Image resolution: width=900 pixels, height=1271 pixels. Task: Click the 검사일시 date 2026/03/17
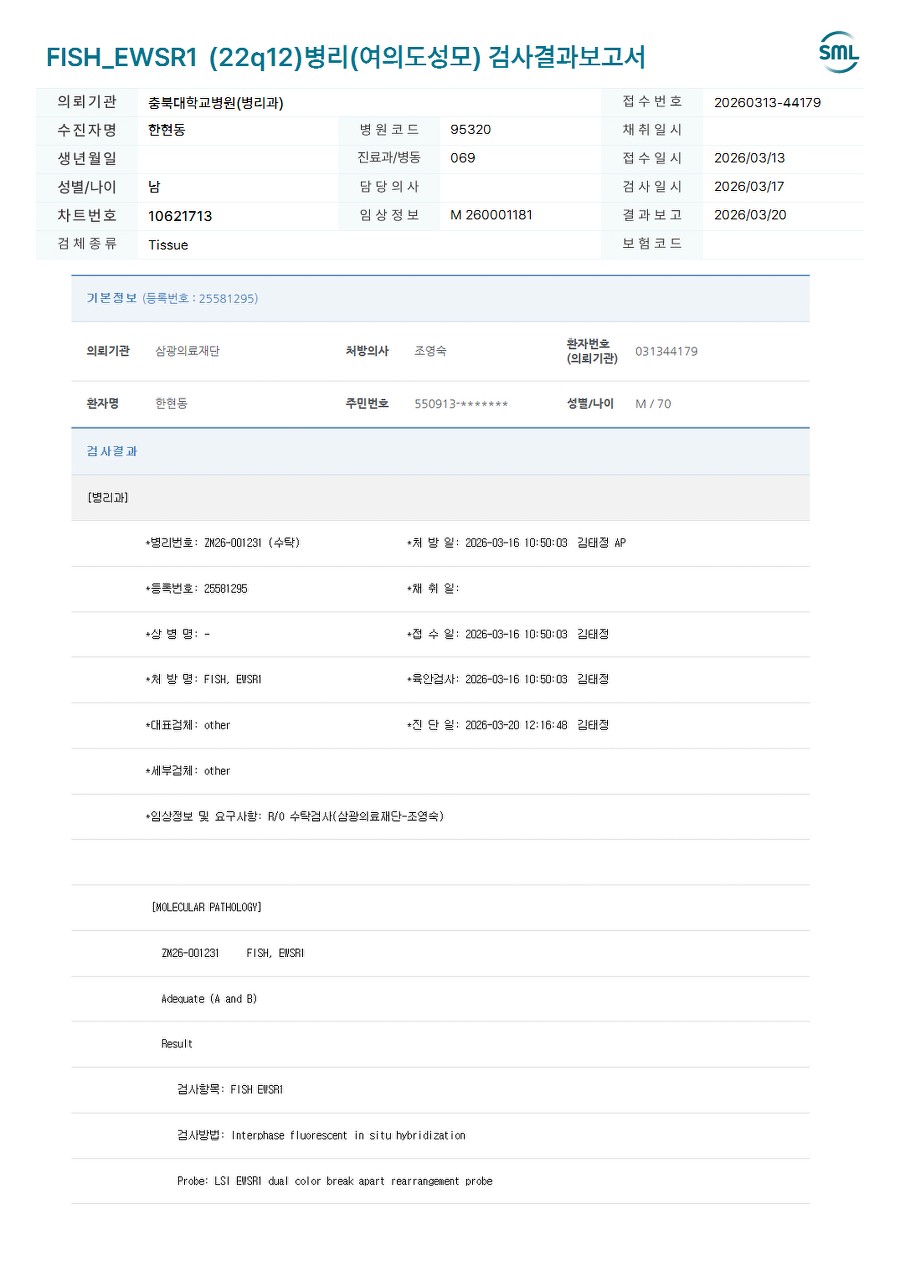(750, 187)
